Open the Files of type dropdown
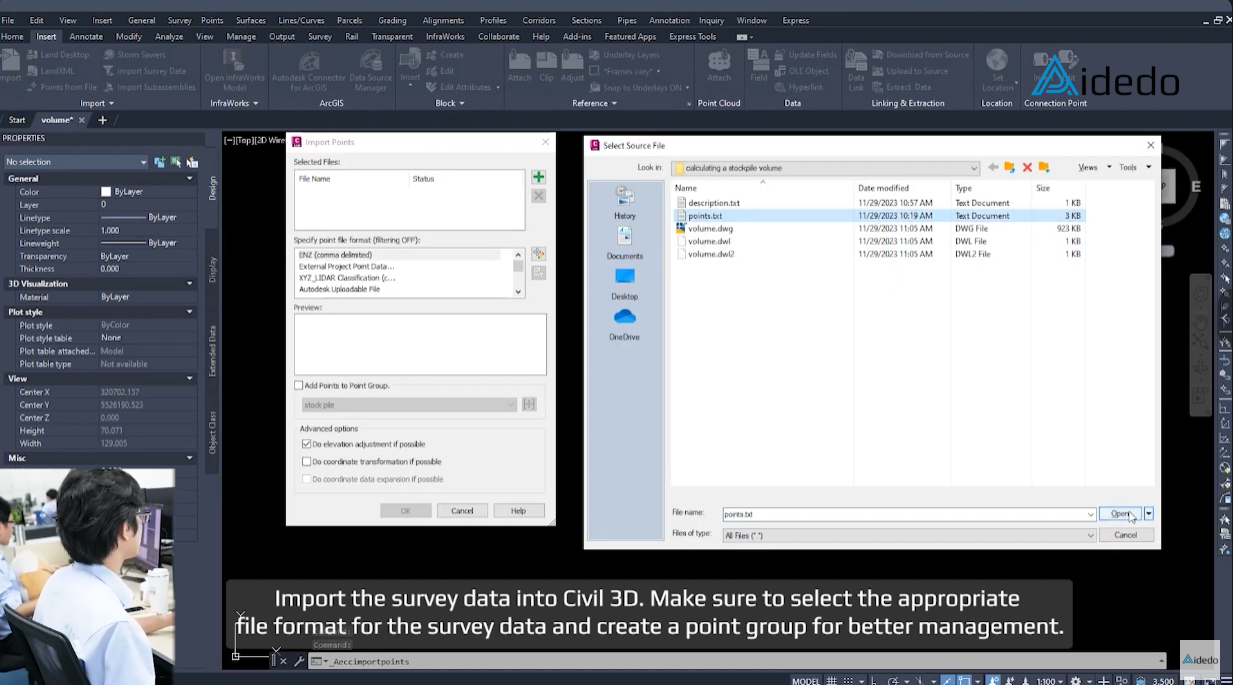 pos(1090,536)
